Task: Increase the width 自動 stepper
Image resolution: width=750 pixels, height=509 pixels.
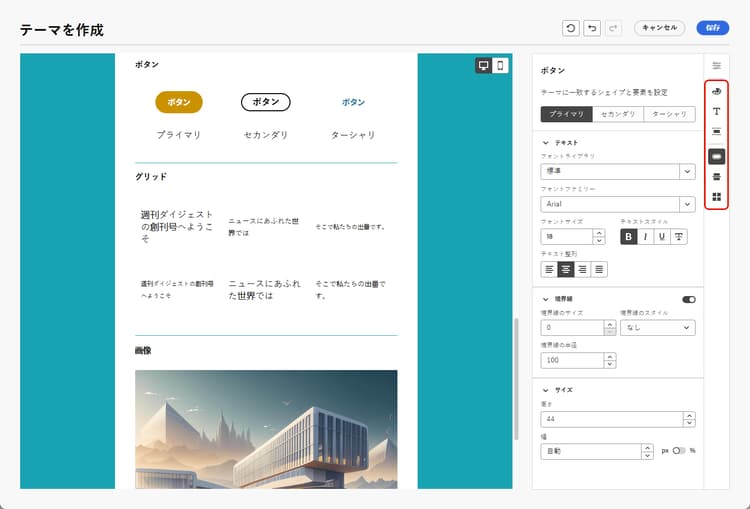Action: pyautogui.click(x=647, y=448)
